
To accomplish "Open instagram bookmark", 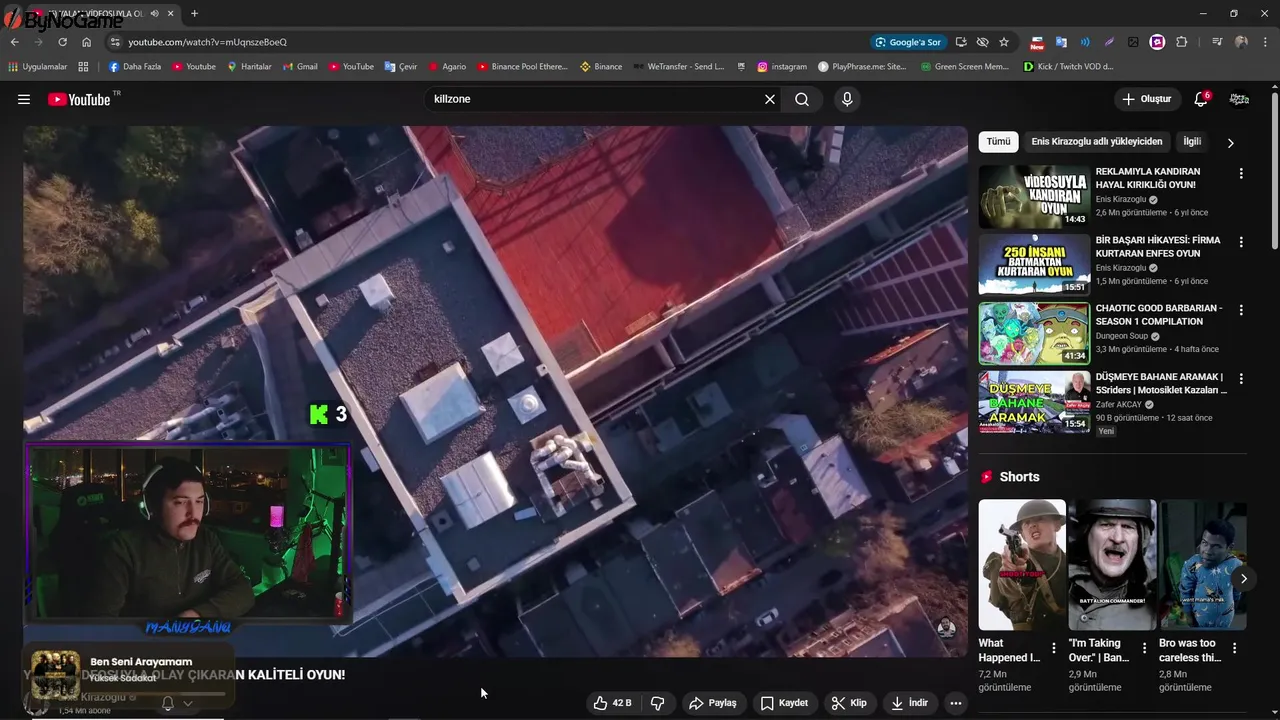I will tap(782, 67).
